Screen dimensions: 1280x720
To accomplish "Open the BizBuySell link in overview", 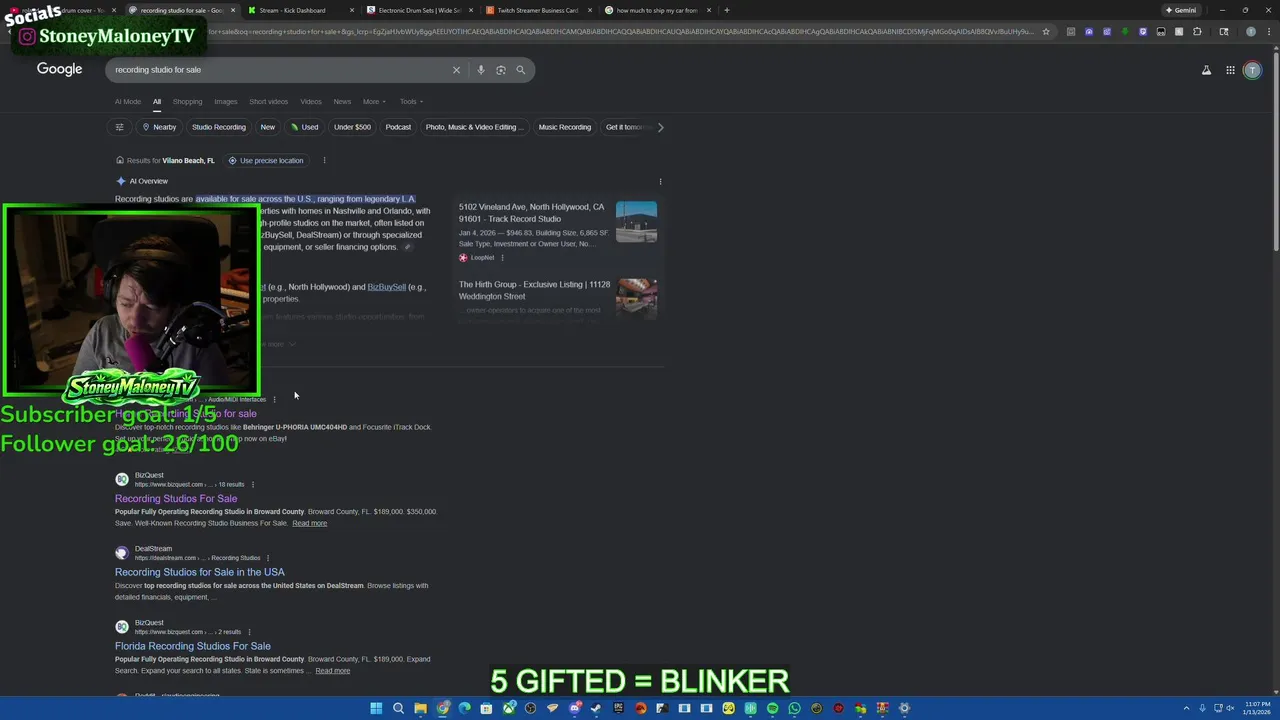I will point(386,287).
